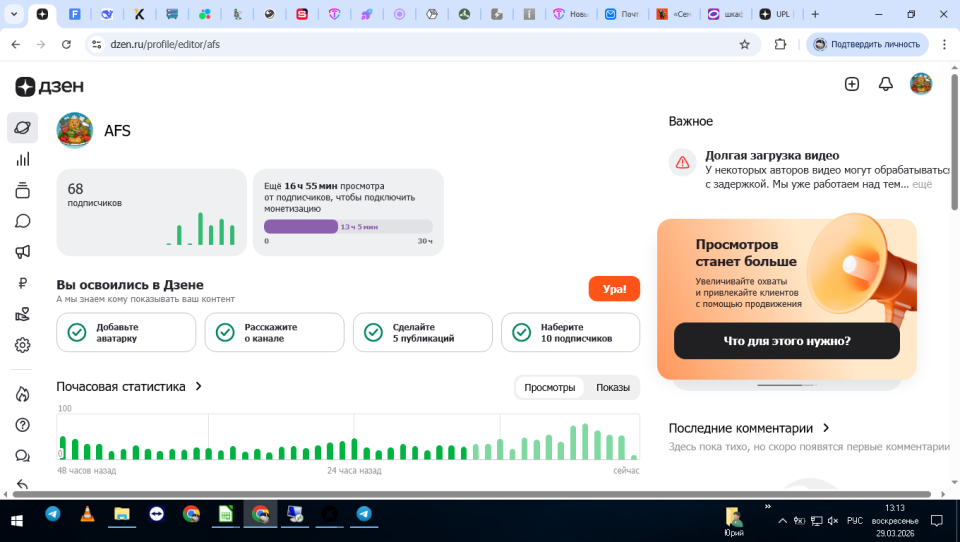Open the tab search dropdown arrow
This screenshot has width=960, height=542.
click(x=13, y=14)
